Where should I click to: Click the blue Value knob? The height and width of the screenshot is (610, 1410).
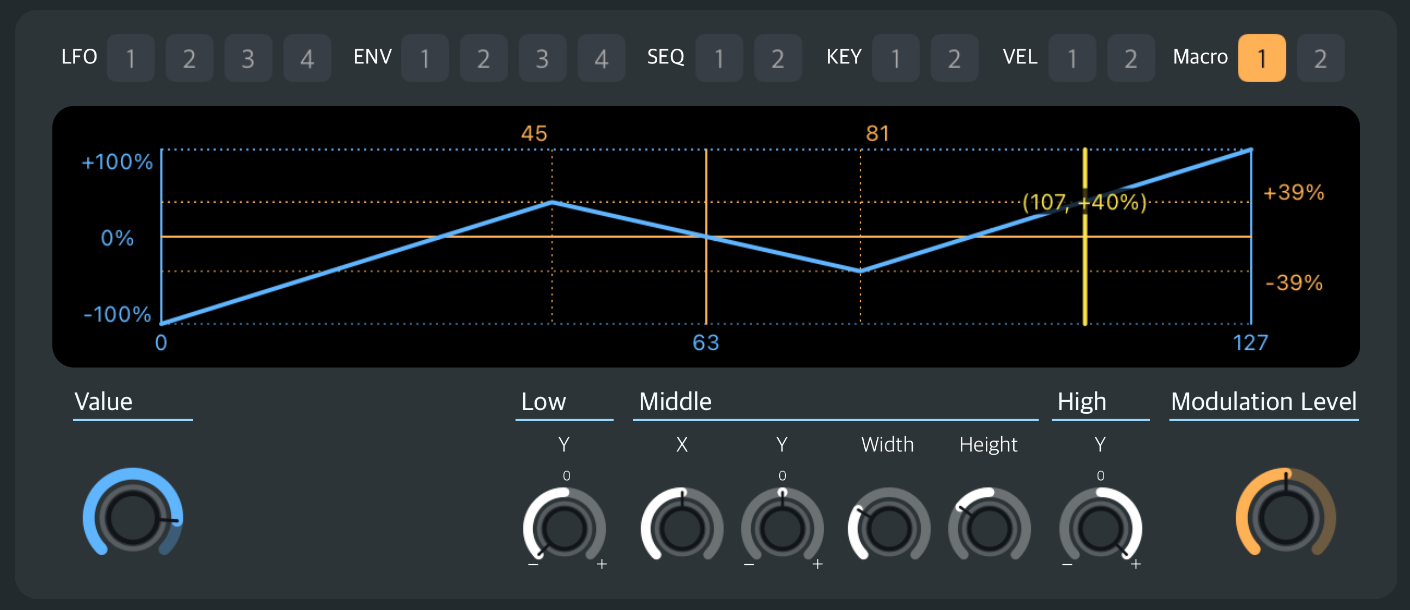click(132, 517)
